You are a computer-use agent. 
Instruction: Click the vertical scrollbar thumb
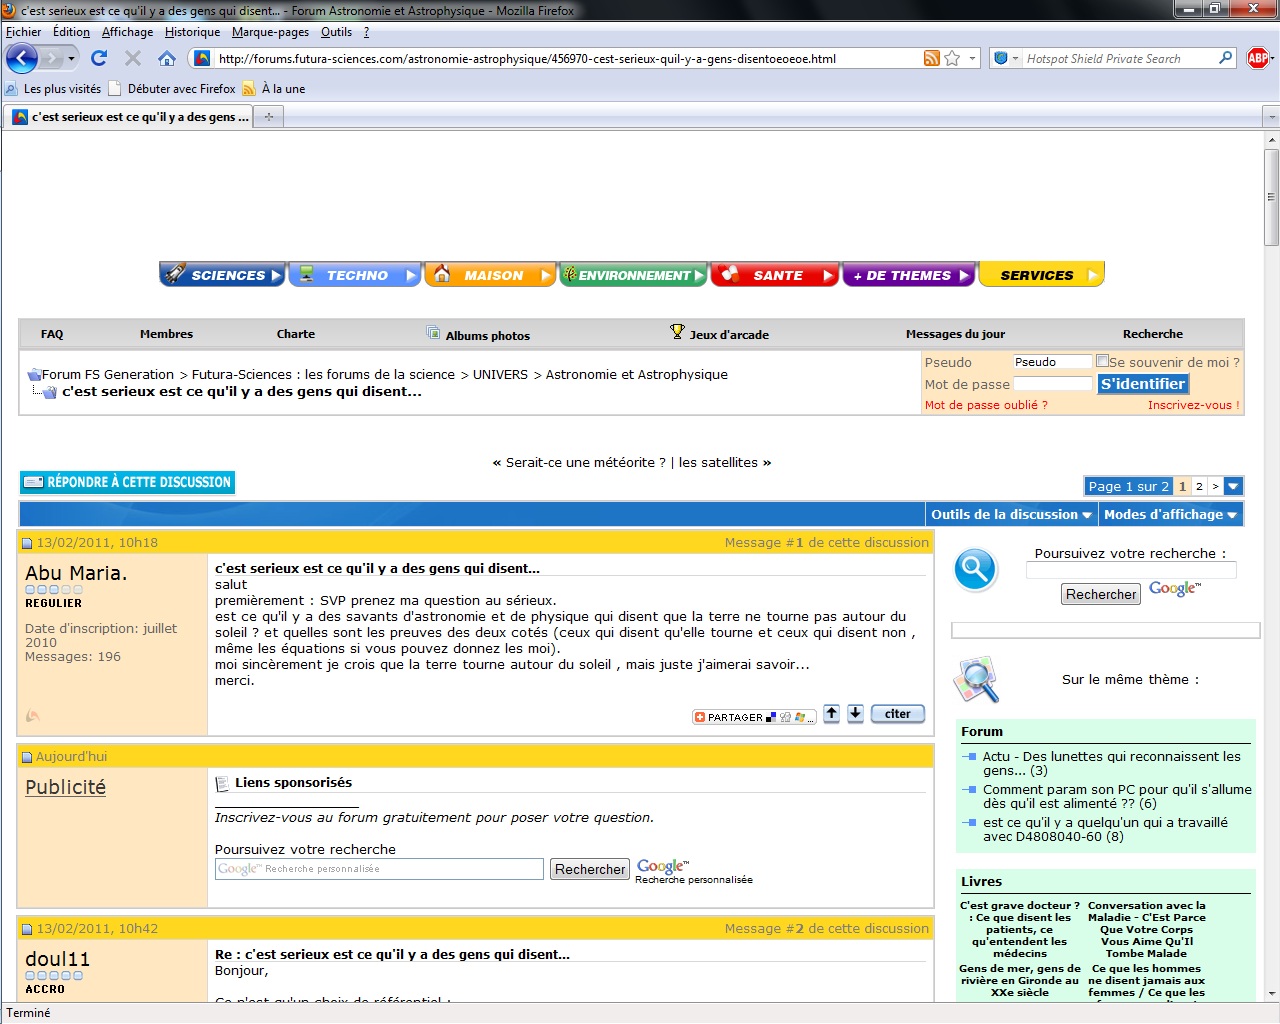pyautogui.click(x=1272, y=197)
